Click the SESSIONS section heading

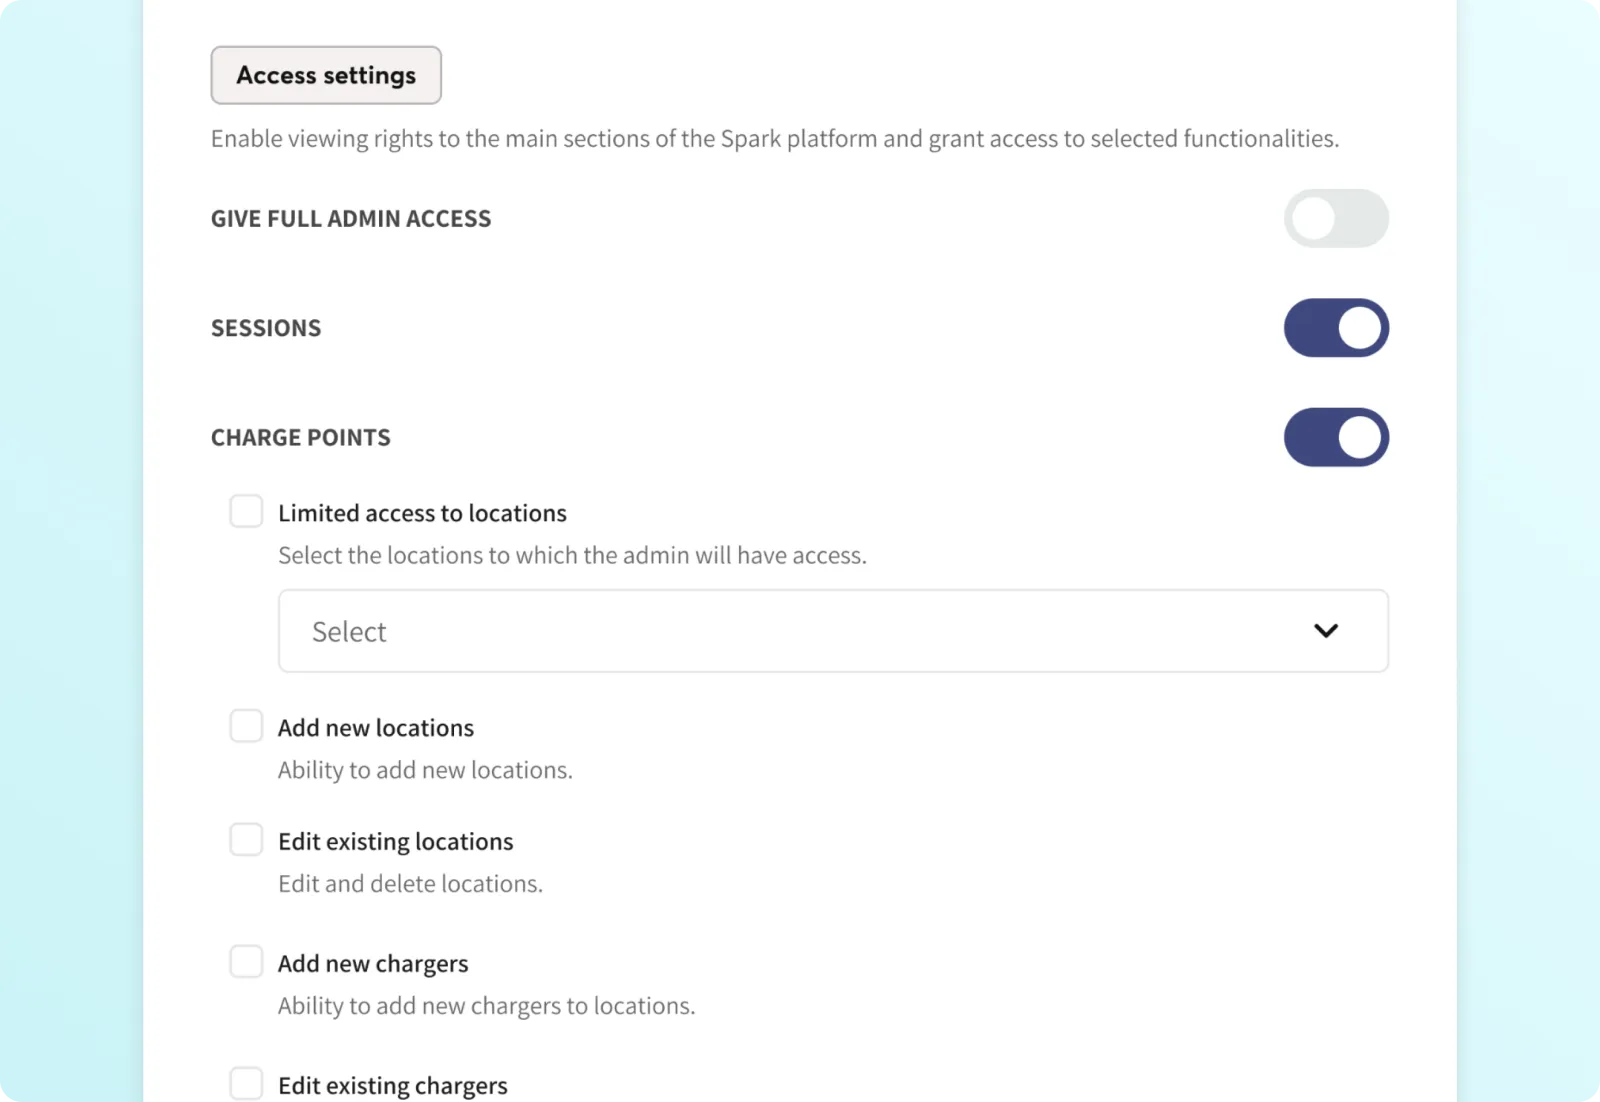tap(266, 328)
